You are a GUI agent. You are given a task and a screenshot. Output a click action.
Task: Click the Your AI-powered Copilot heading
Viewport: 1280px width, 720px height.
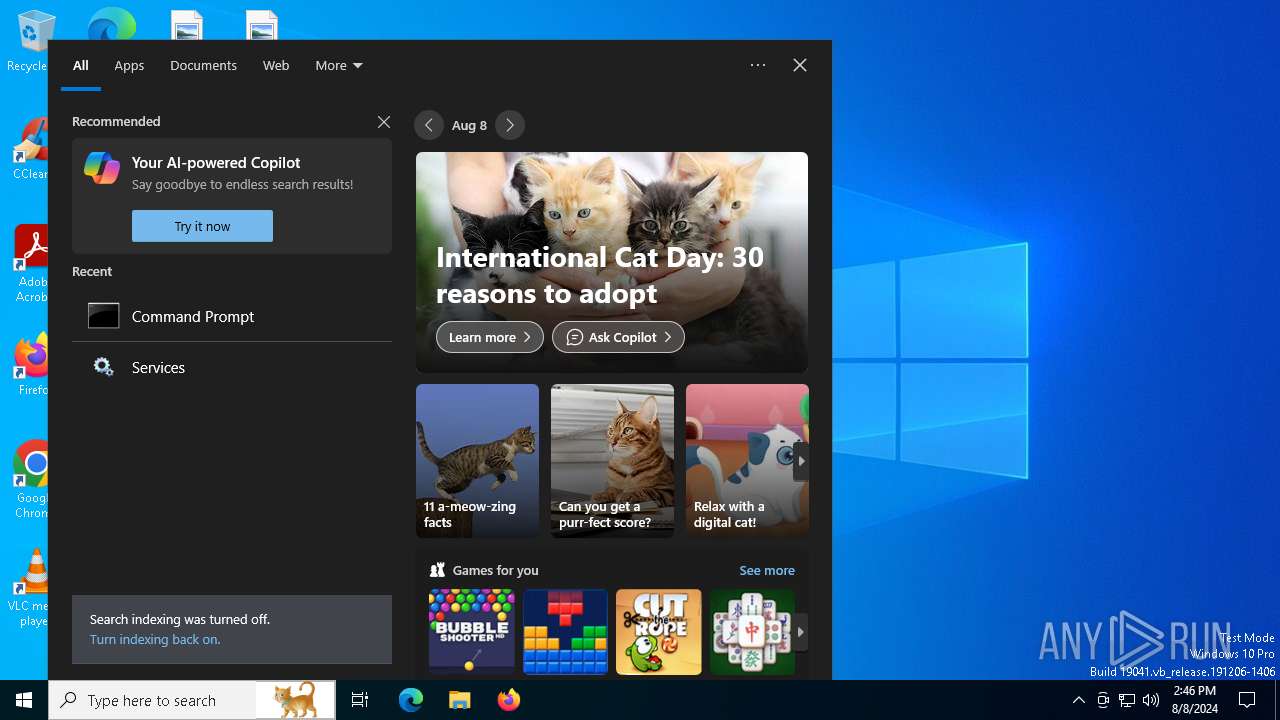216,162
